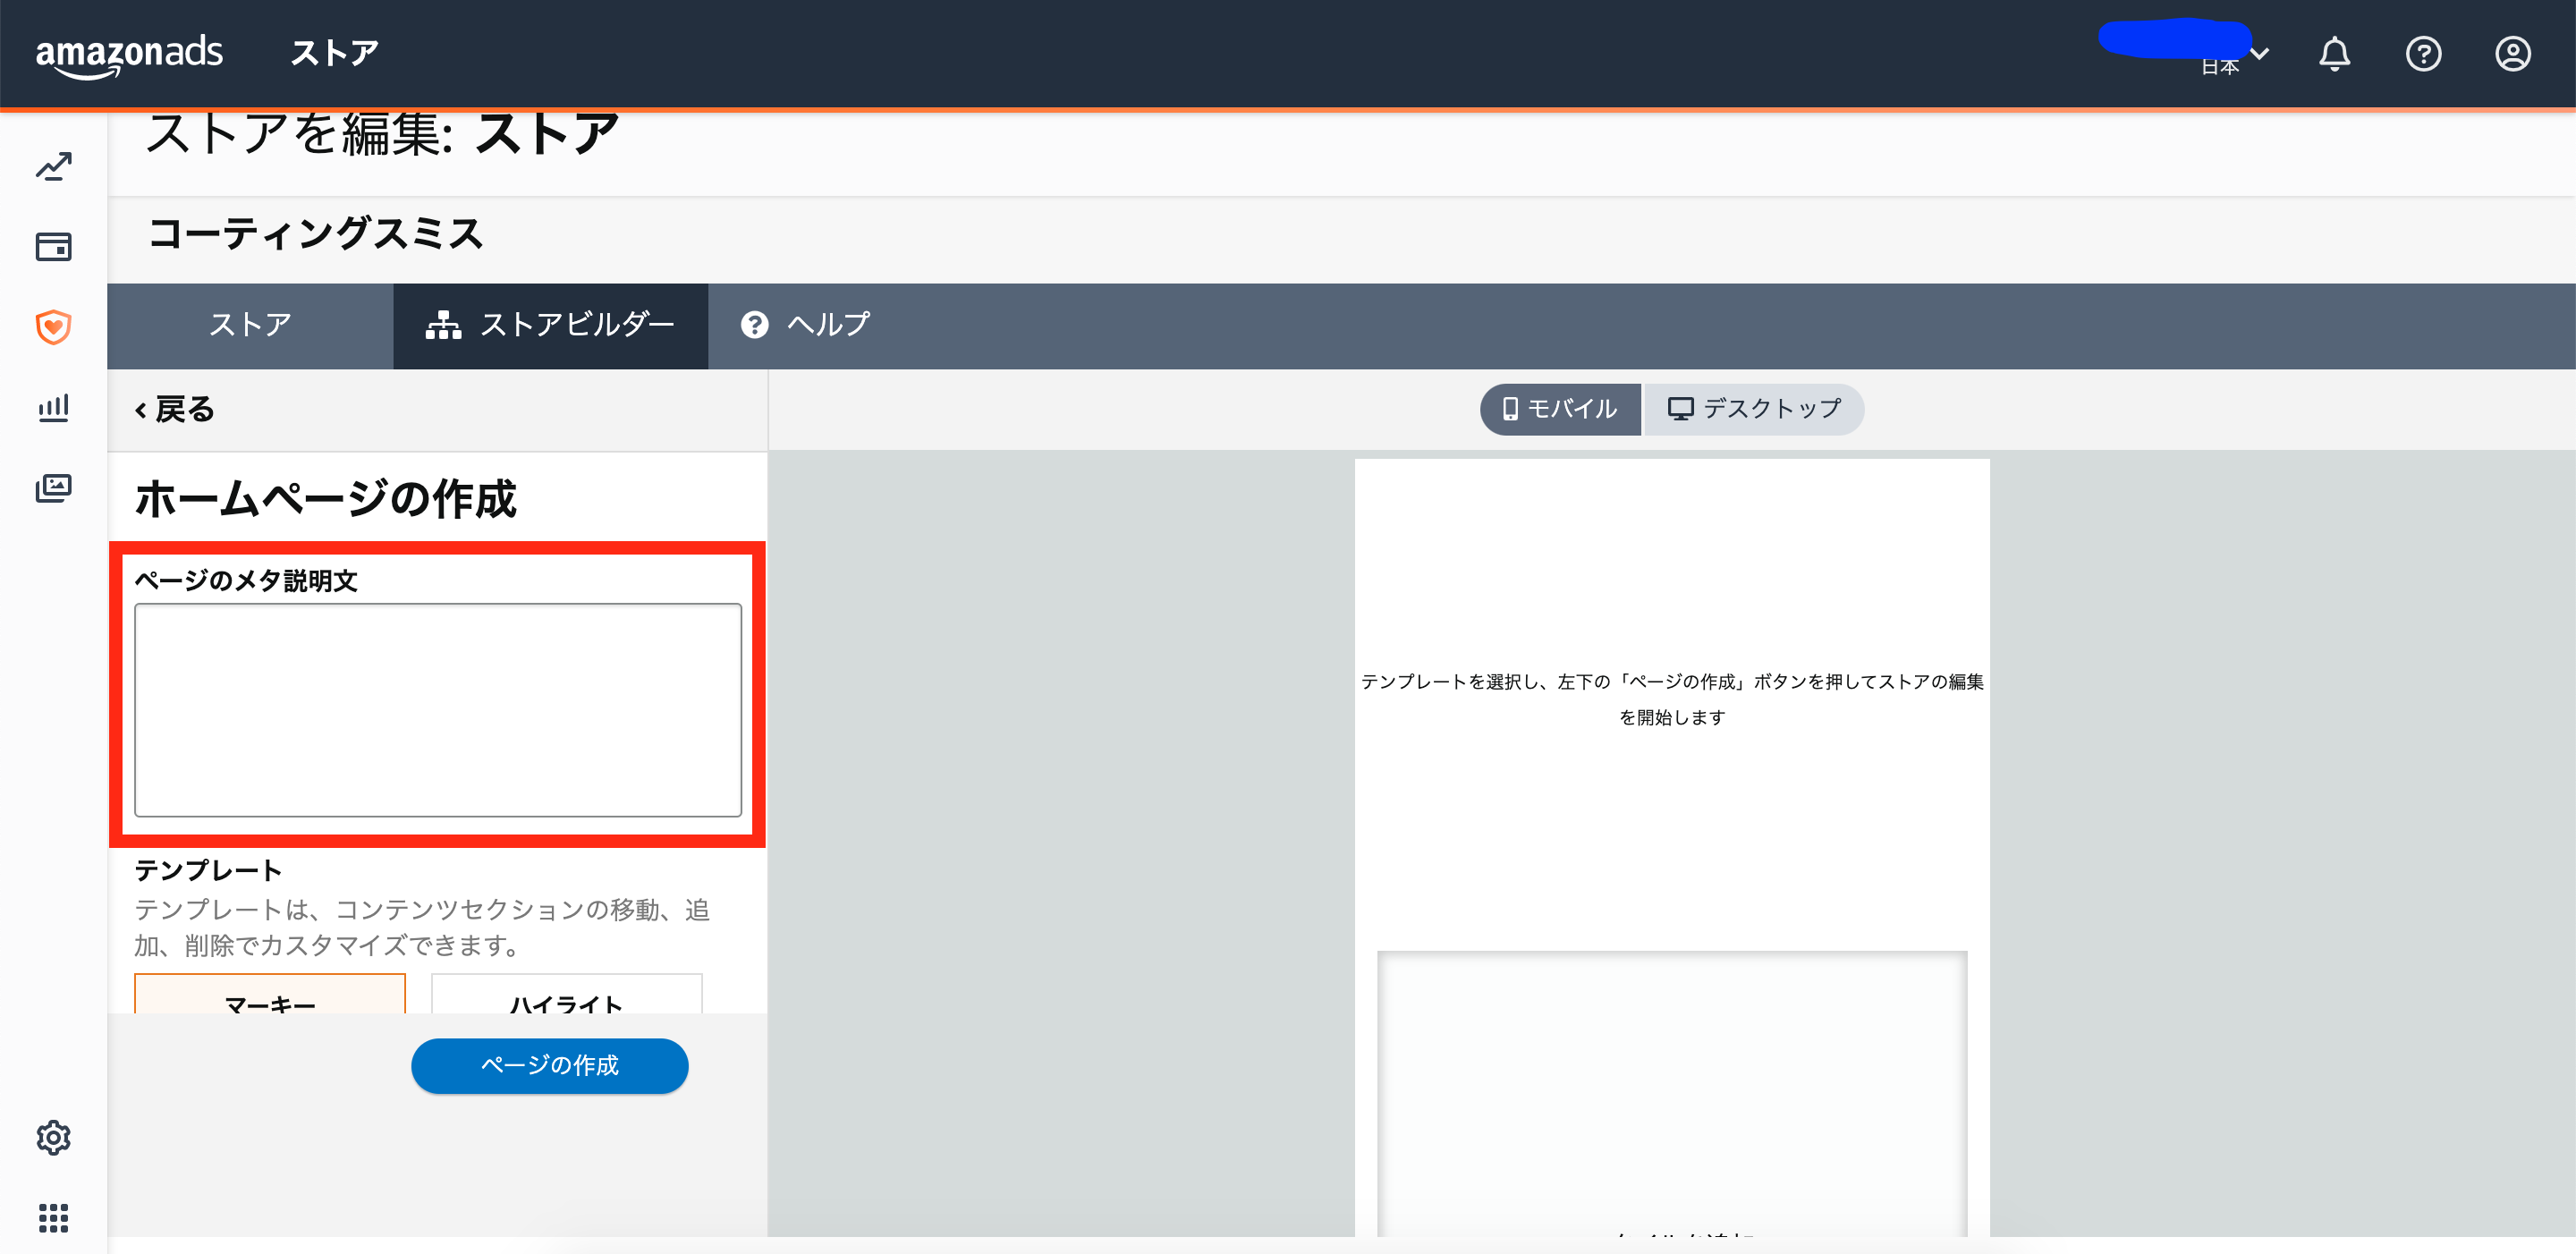This screenshot has height=1254, width=2576.
Task: Click the コーティングスミス store name
Action: 315,234
